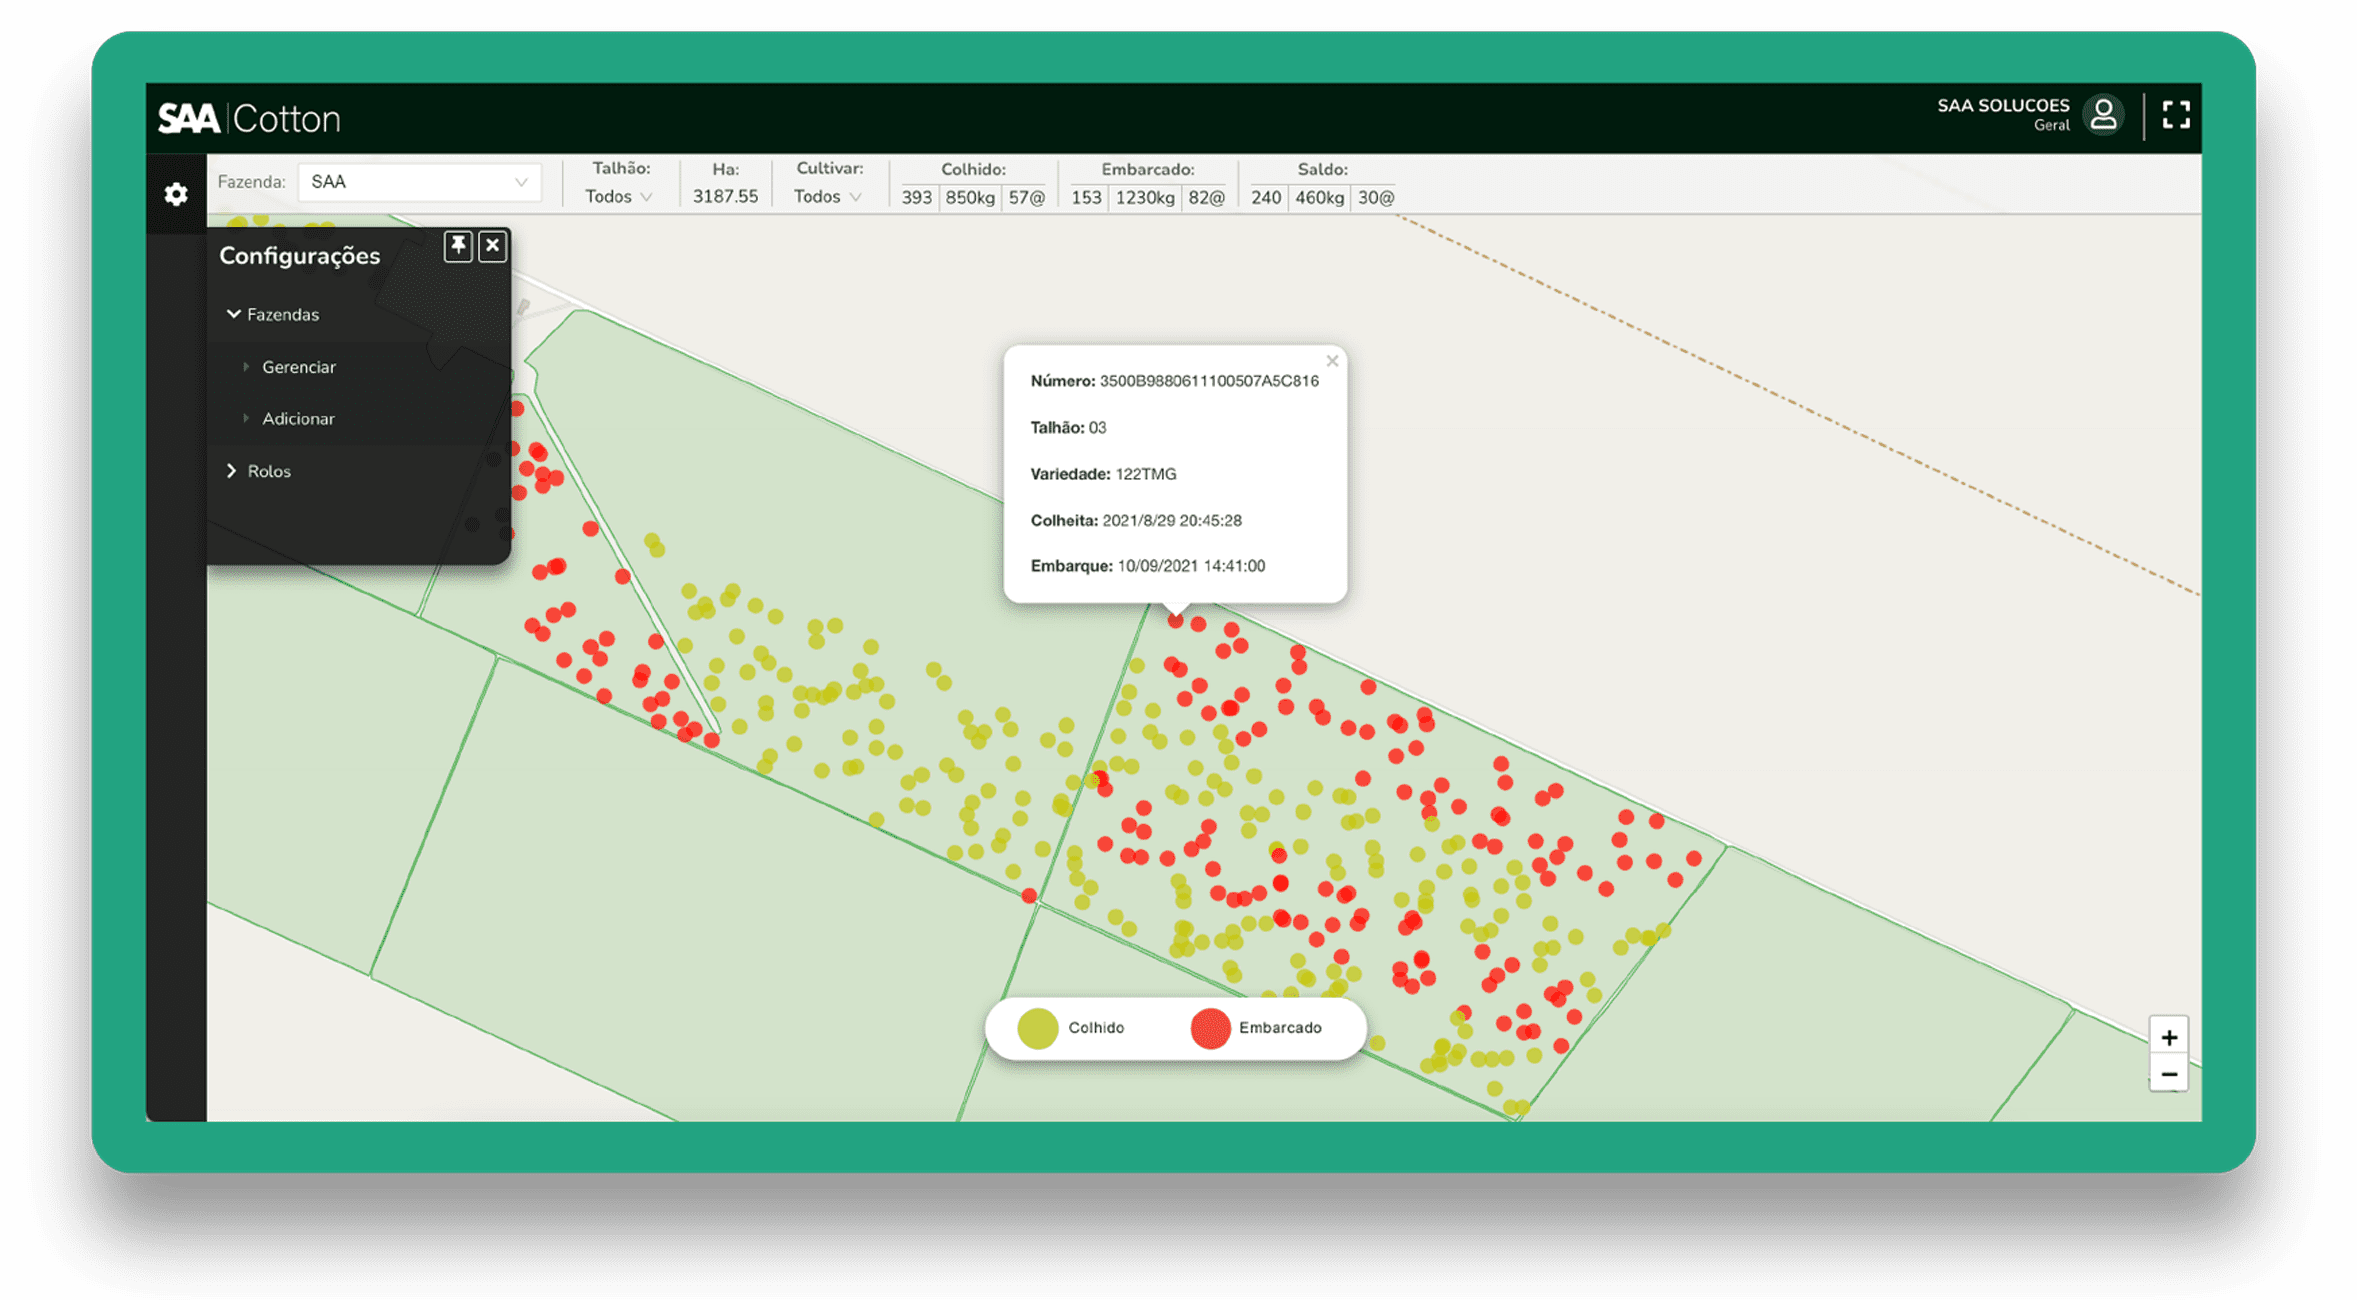
Task: Select Adicionar menu item
Action: click(298, 419)
